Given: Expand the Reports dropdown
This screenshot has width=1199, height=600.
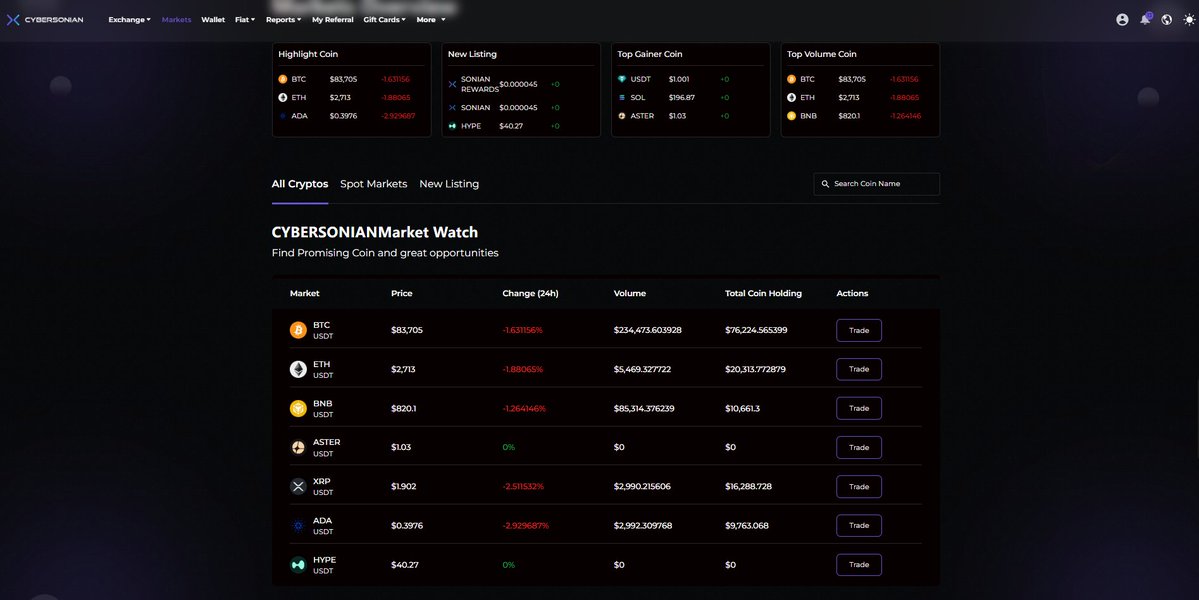Looking at the screenshot, I should pos(283,18).
